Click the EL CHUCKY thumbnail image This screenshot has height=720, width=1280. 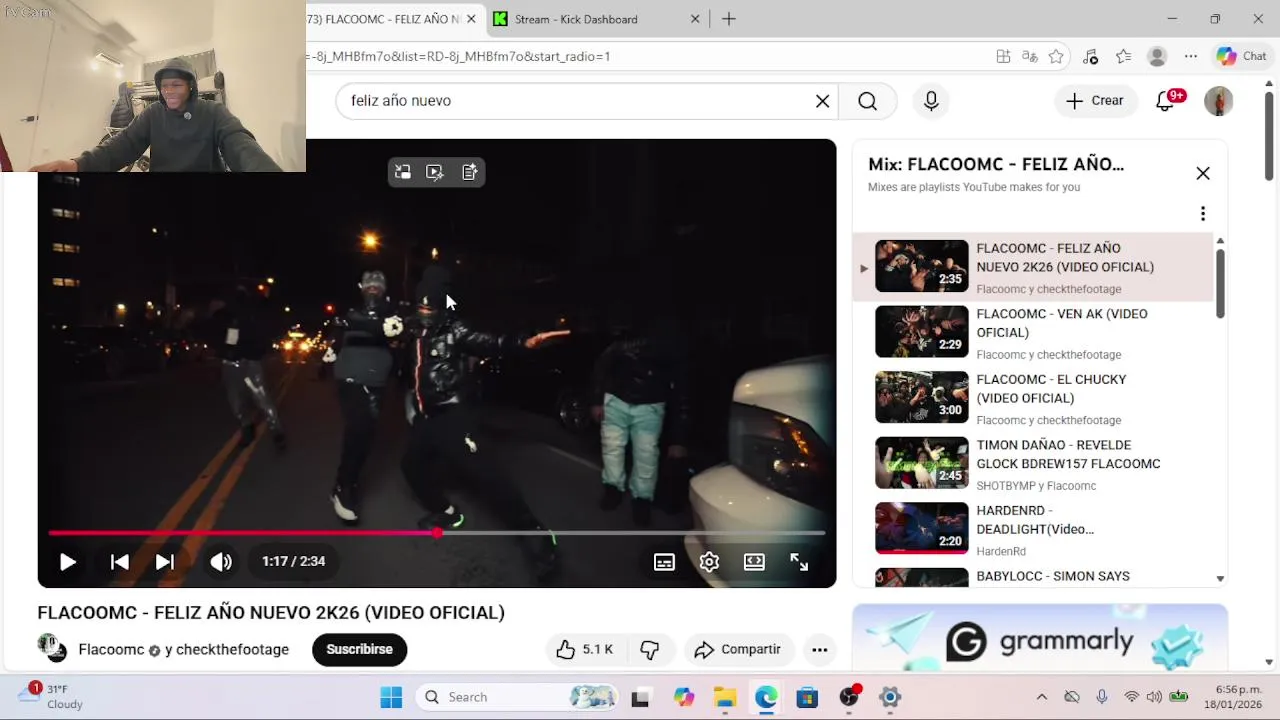pyautogui.click(x=922, y=397)
